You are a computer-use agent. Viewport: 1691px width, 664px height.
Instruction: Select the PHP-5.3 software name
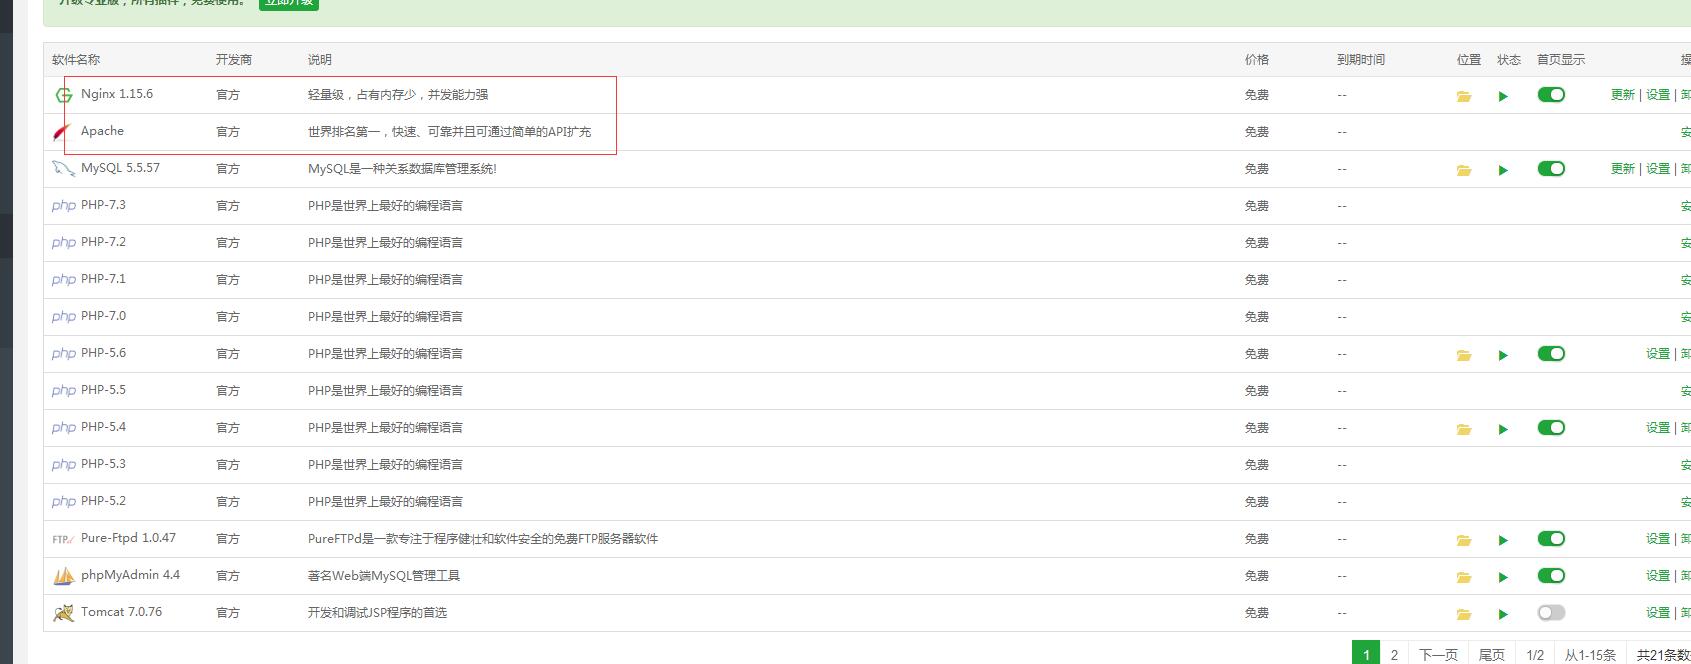pyautogui.click(x=103, y=464)
